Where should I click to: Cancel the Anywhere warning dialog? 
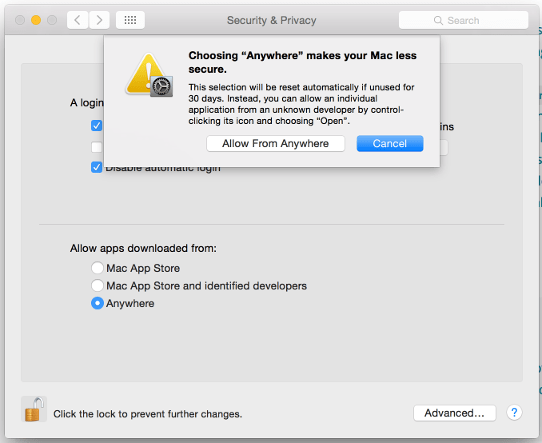coord(390,143)
